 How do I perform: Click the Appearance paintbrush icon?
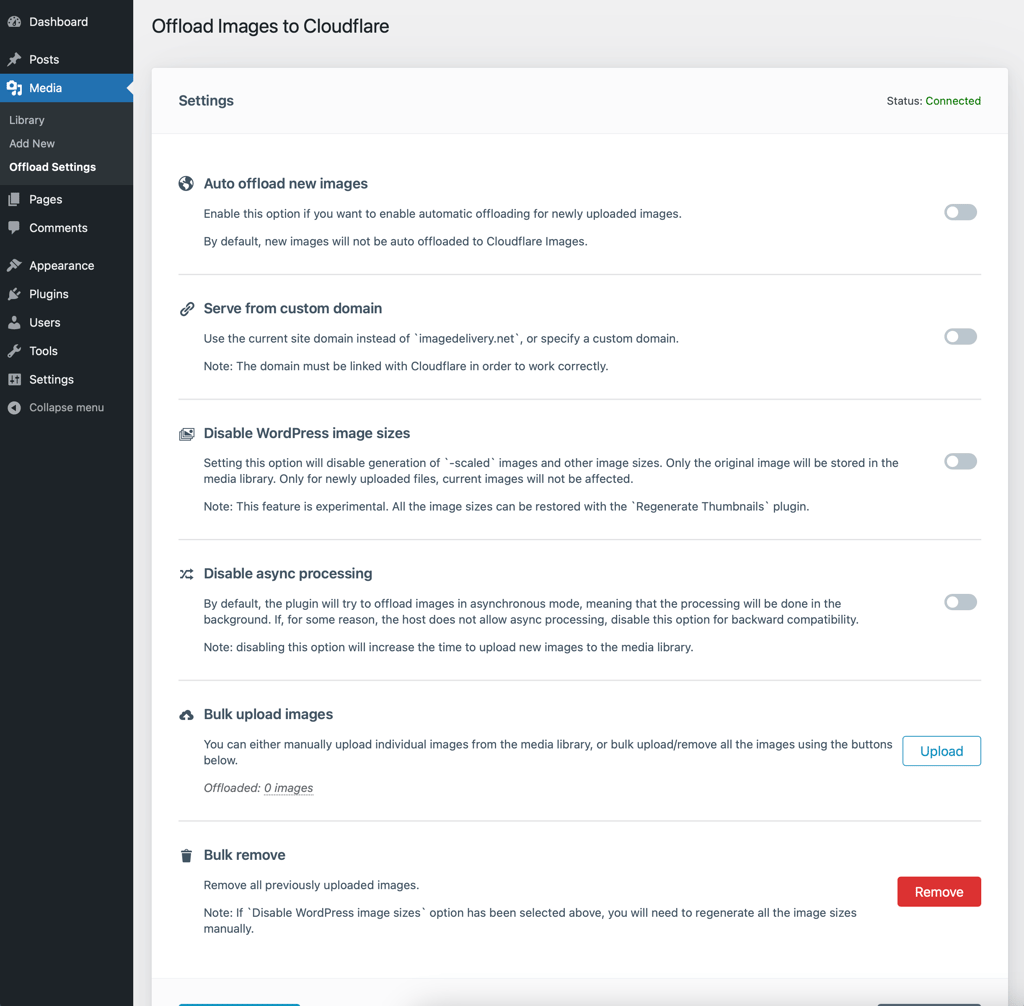point(14,265)
